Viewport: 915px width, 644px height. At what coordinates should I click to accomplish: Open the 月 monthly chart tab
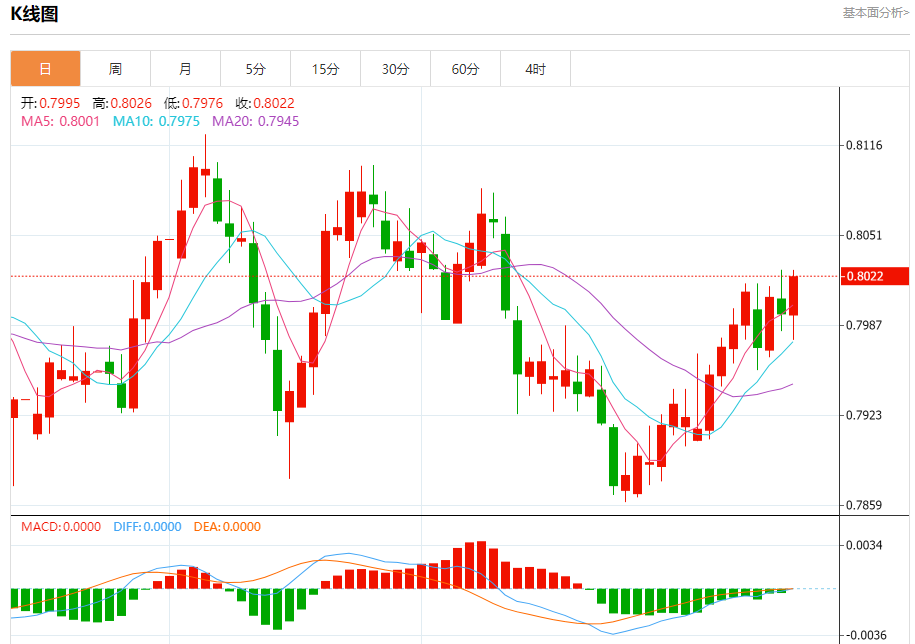pyautogui.click(x=185, y=69)
